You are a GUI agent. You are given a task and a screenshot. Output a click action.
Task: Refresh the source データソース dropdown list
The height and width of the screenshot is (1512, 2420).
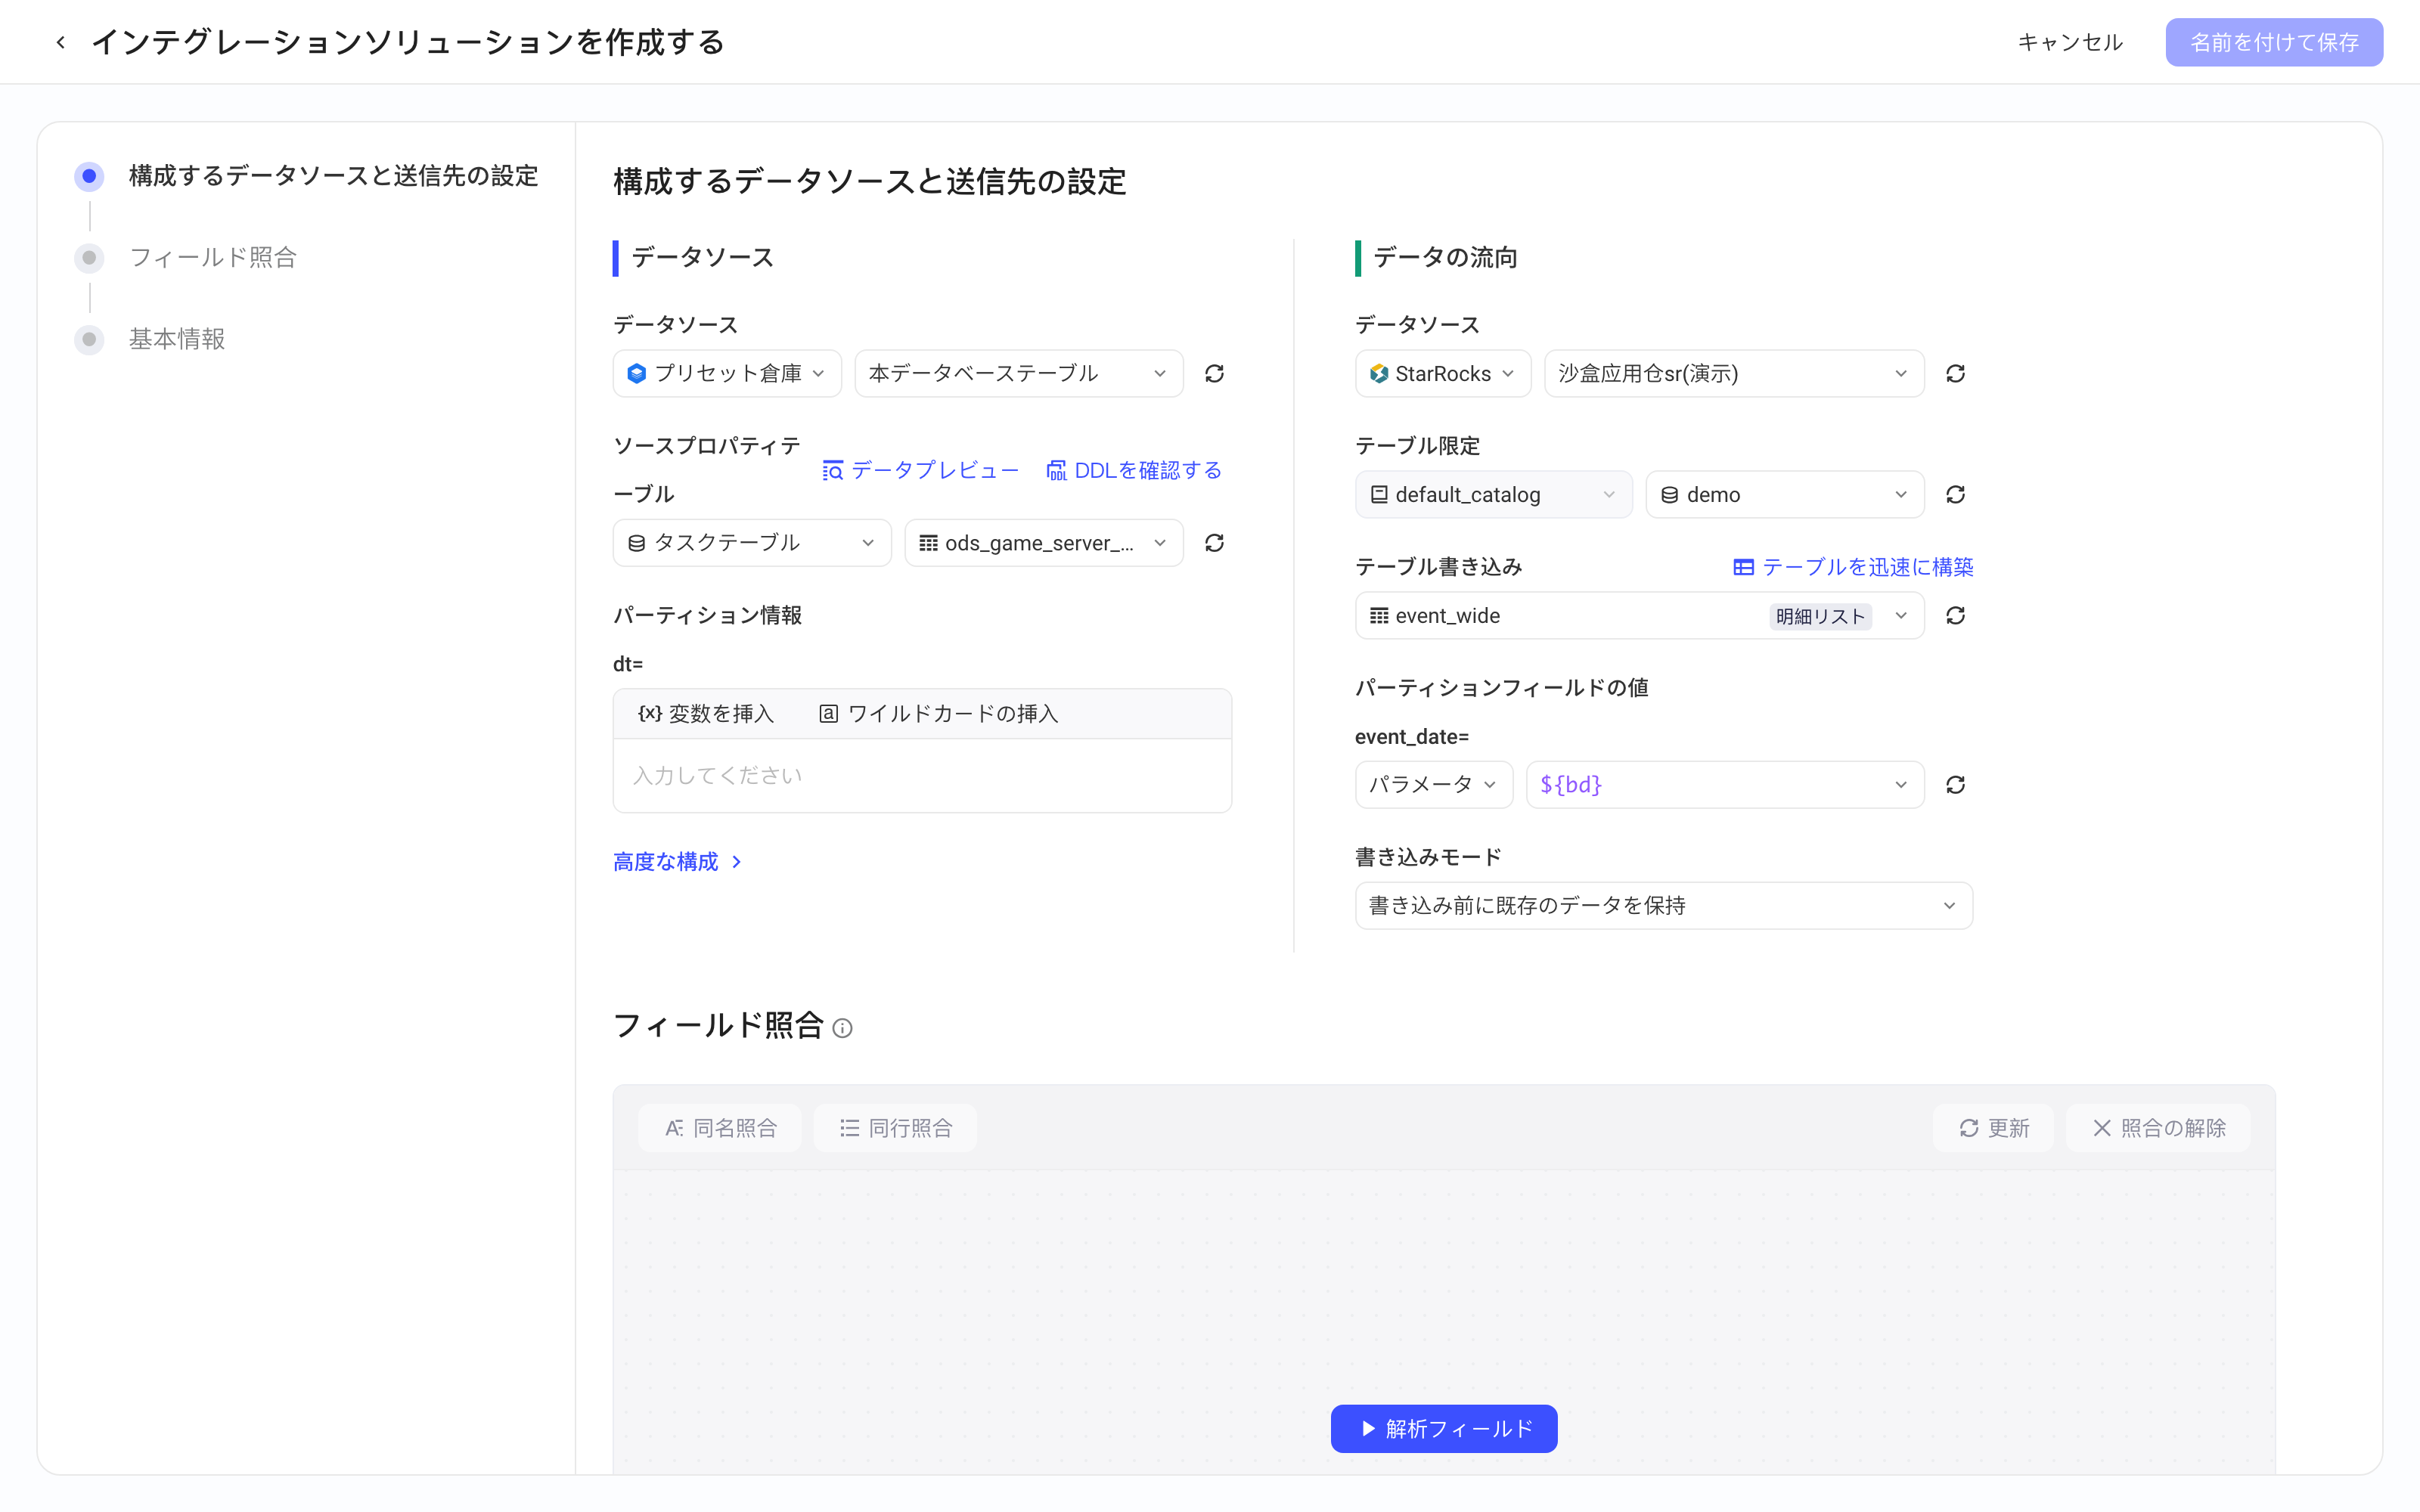[1214, 373]
